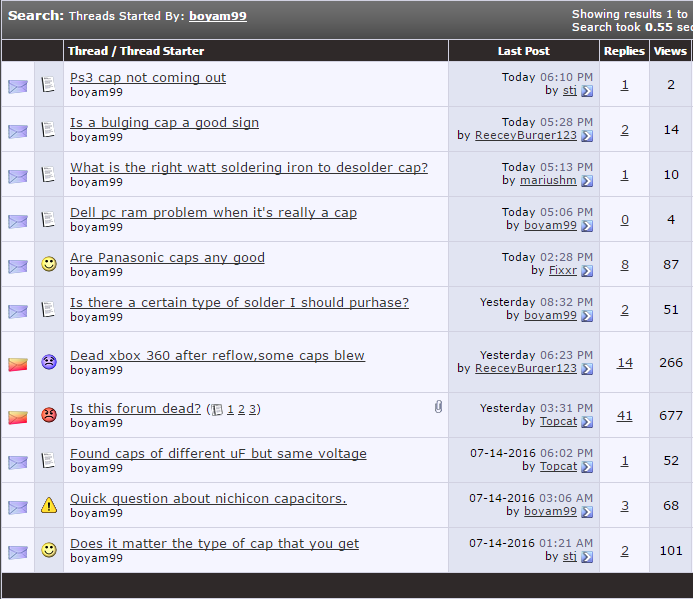Screen dimensions: 693x599
Task: Open sti profile on Ps3 cap row
Action: 570,91
